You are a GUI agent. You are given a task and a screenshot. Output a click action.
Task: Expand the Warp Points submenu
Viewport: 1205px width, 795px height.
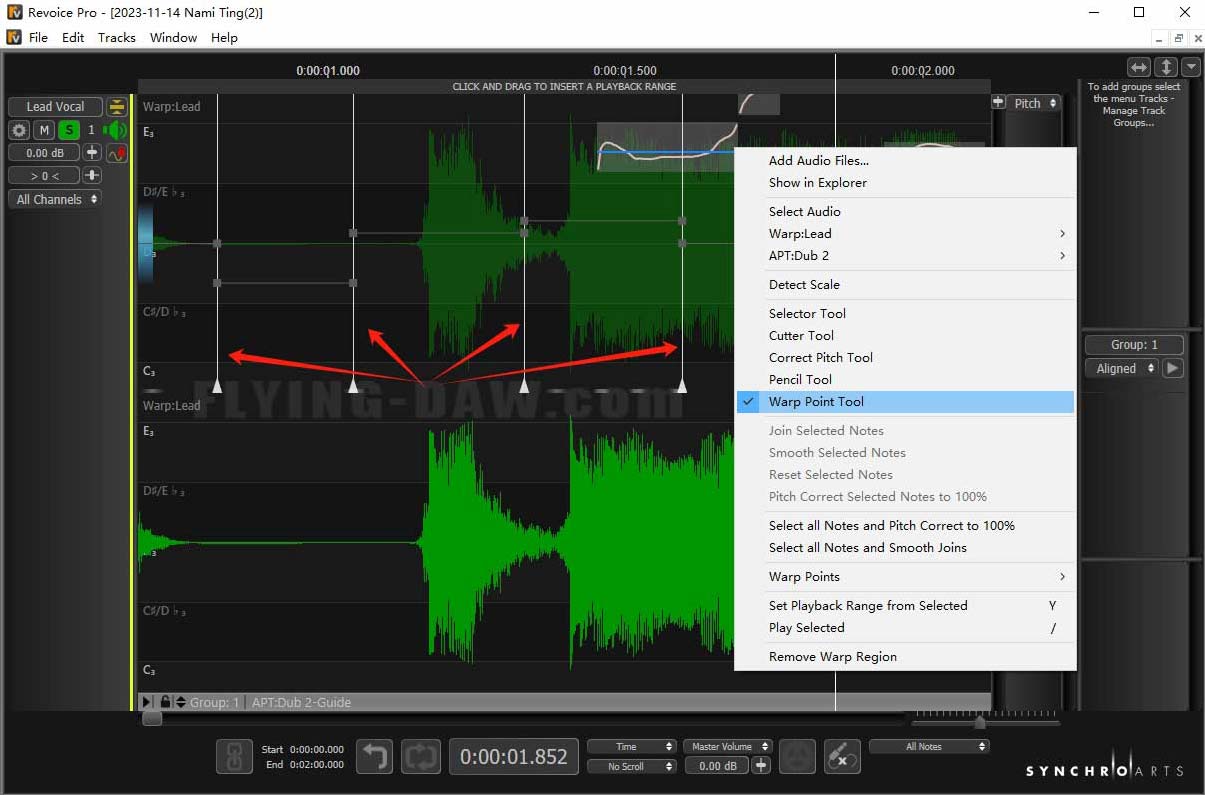pos(905,577)
